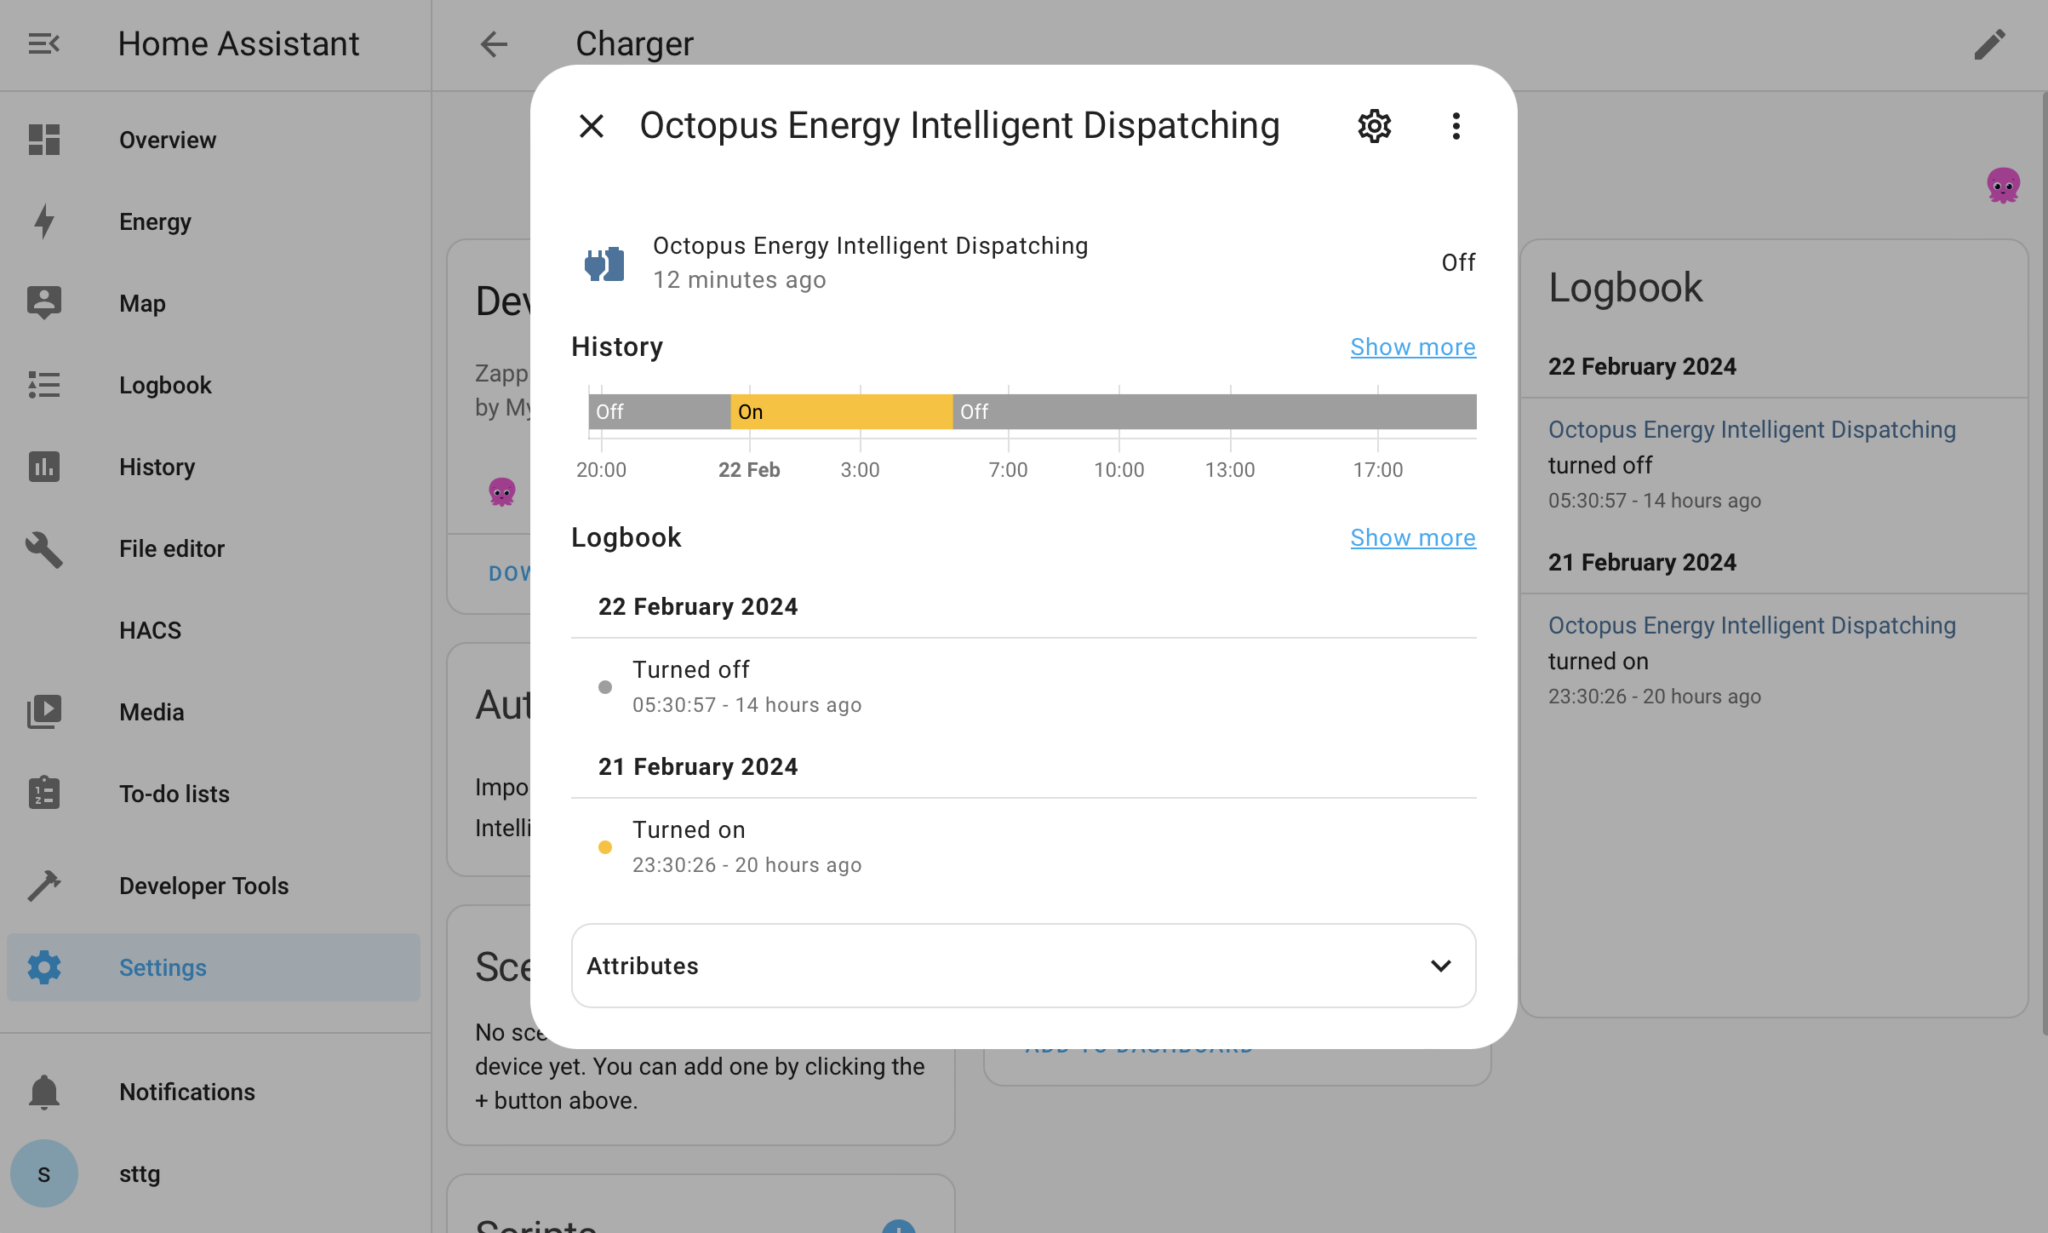Go back using the arrow next to Charger

(494, 44)
